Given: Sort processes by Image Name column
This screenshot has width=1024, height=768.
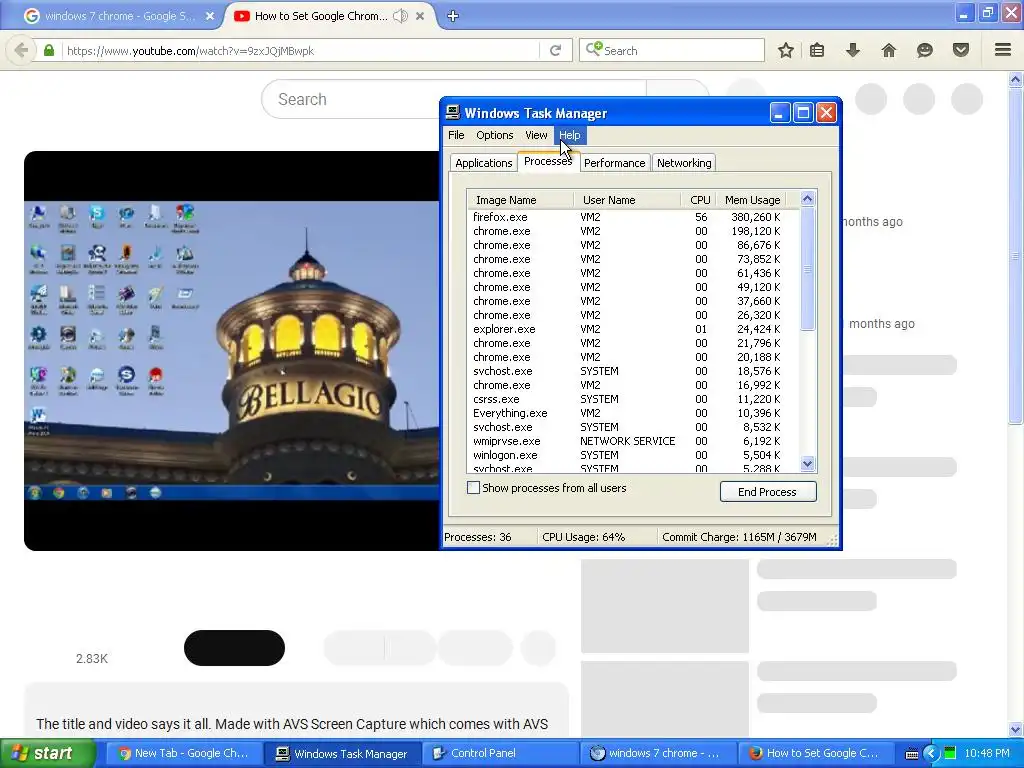Looking at the screenshot, I should [x=520, y=200].
